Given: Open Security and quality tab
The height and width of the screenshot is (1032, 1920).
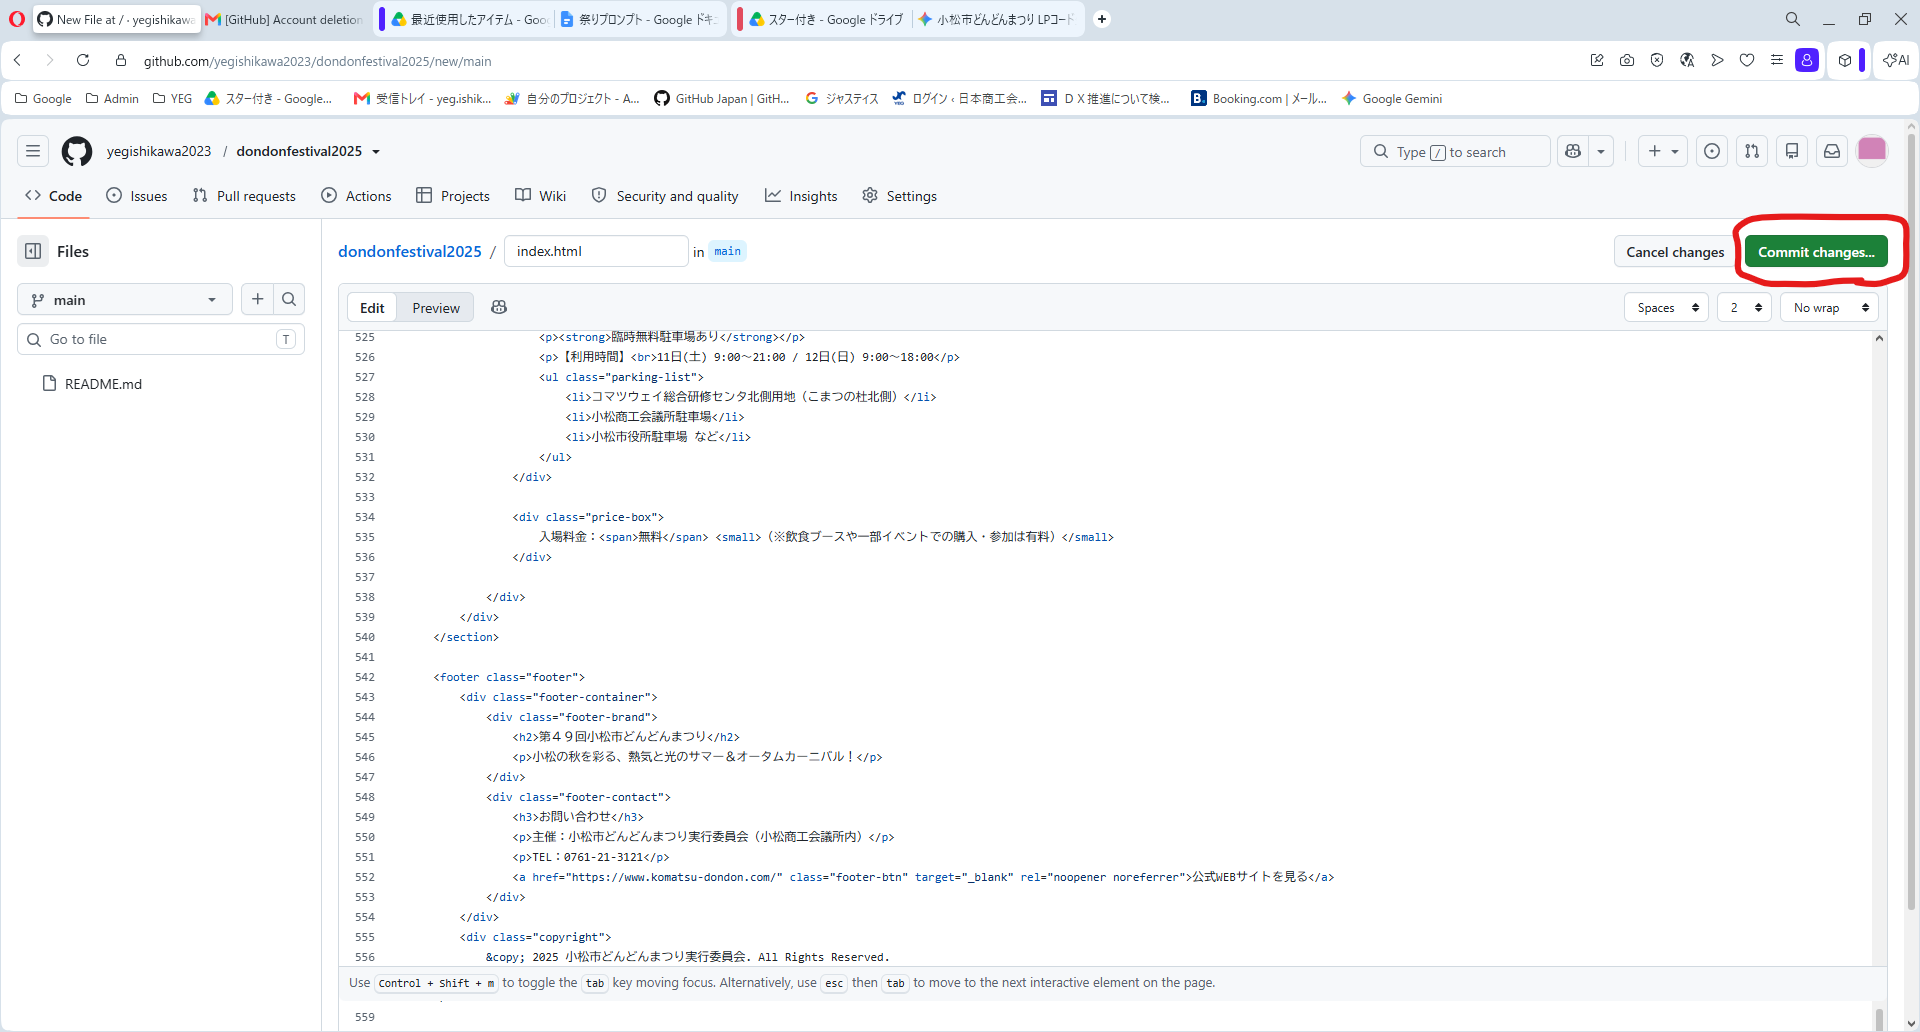Looking at the screenshot, I should click(665, 196).
